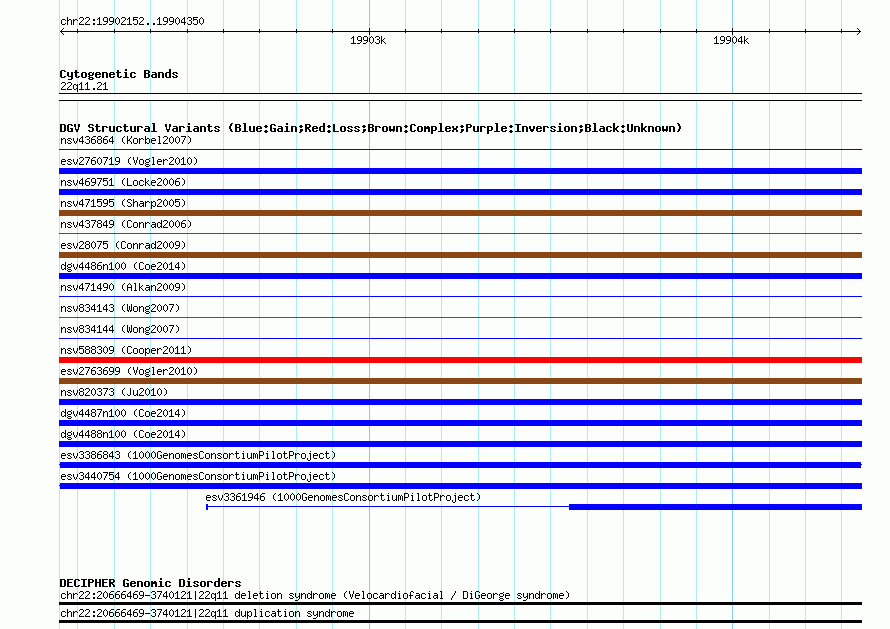
Task: Select the dgv4486n100 (Coe2014) gain bar
Action: click(x=460, y=276)
